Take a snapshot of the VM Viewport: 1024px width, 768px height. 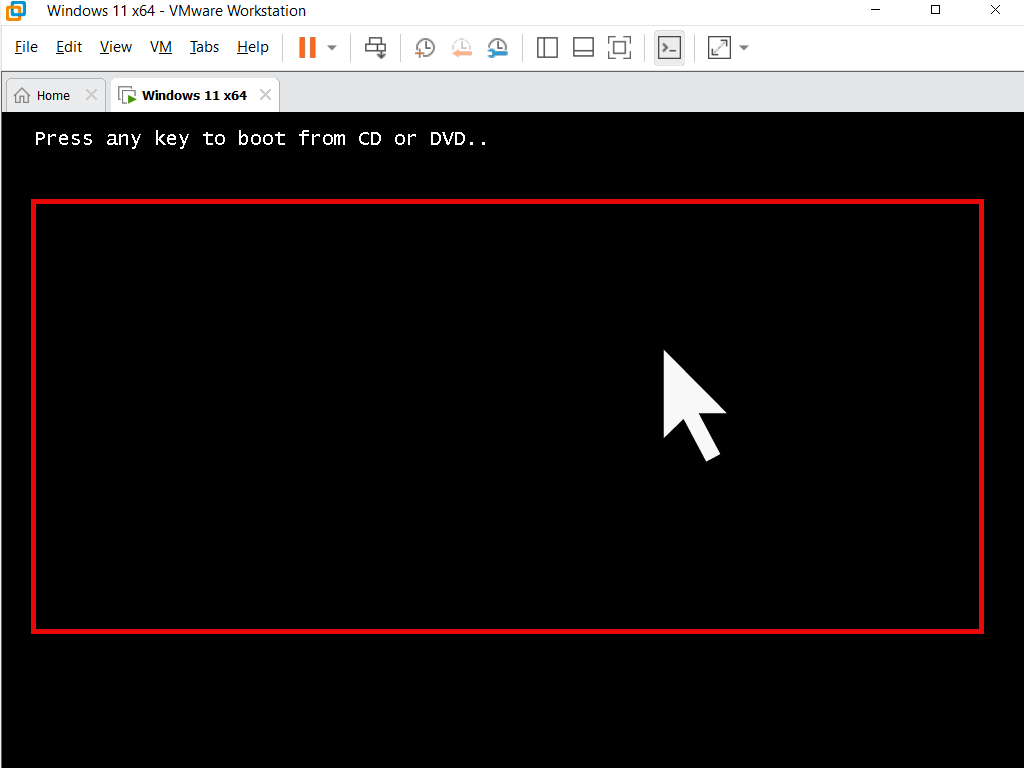click(424, 47)
